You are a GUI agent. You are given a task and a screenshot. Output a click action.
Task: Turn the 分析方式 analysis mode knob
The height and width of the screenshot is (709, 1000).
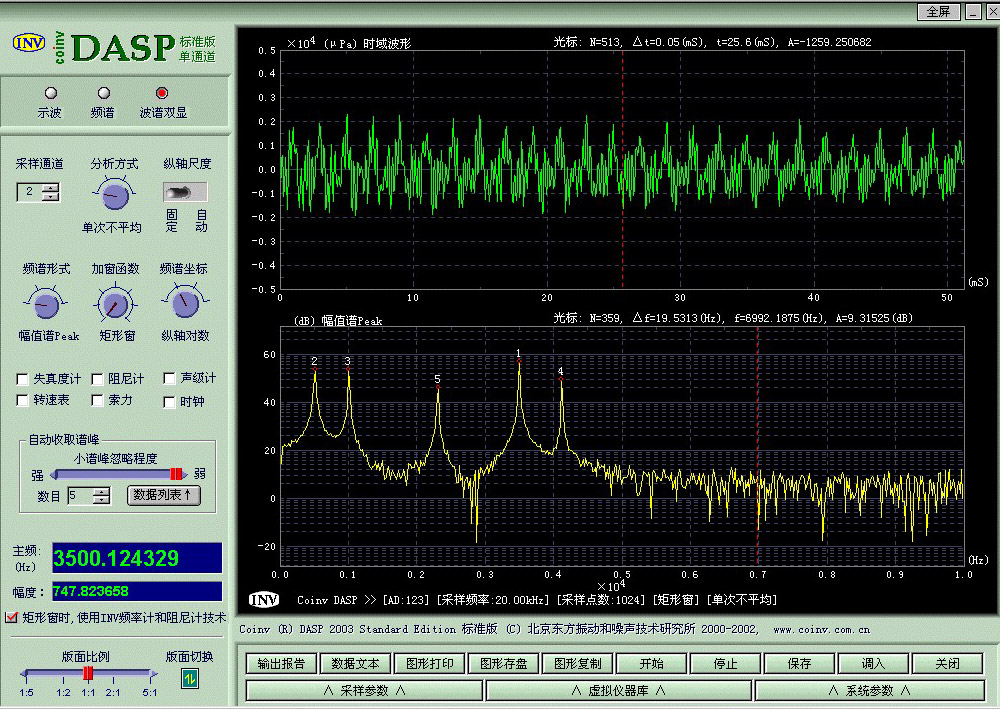[x=115, y=194]
